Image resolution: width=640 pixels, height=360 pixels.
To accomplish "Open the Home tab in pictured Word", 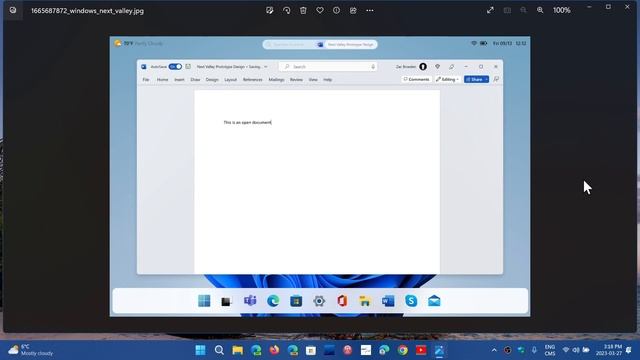I will click(x=162, y=80).
